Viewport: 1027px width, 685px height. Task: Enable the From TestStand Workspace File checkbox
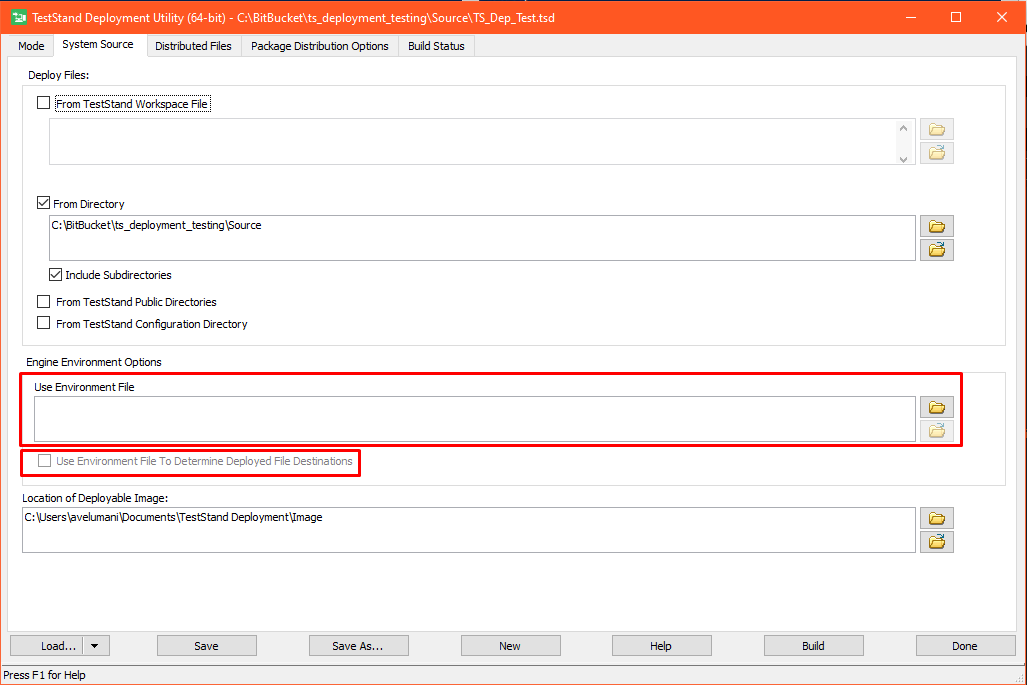tap(43, 103)
